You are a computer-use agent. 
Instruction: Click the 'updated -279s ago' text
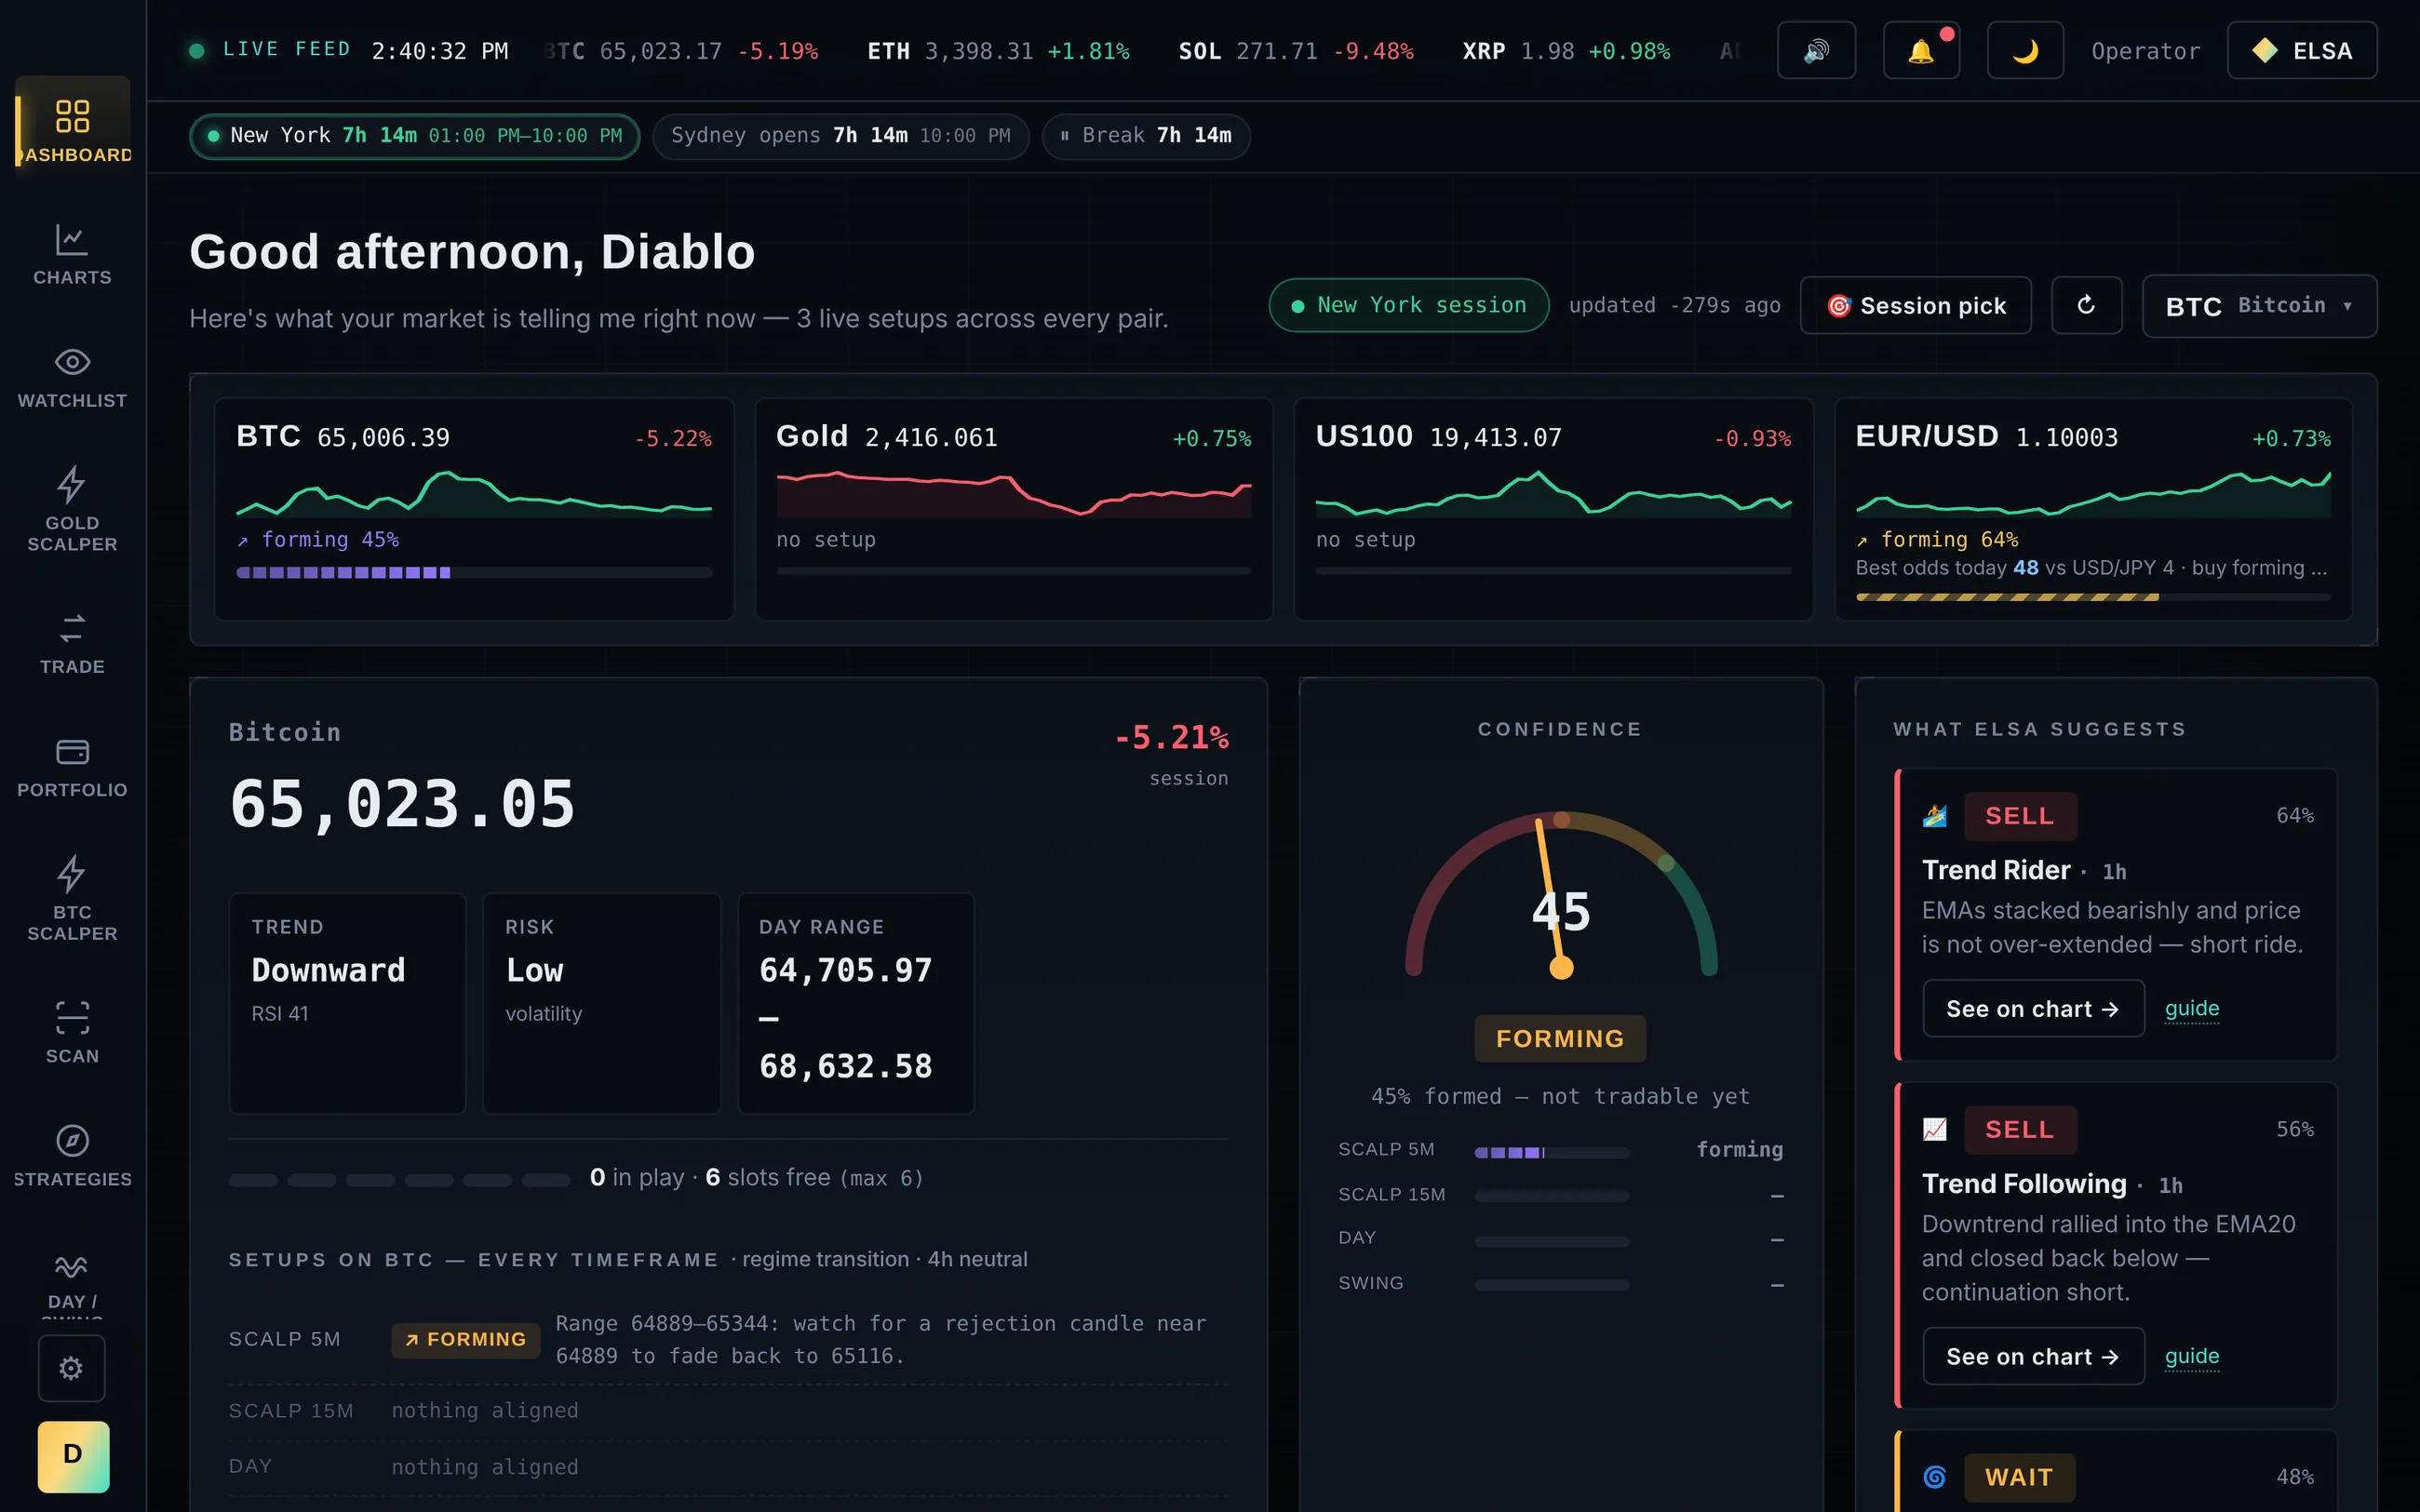click(1674, 306)
